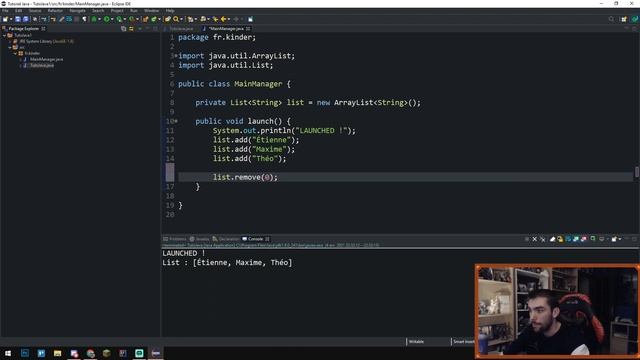
Task: Select the Java perspective icon at far right
Action: click(x=635, y=19)
